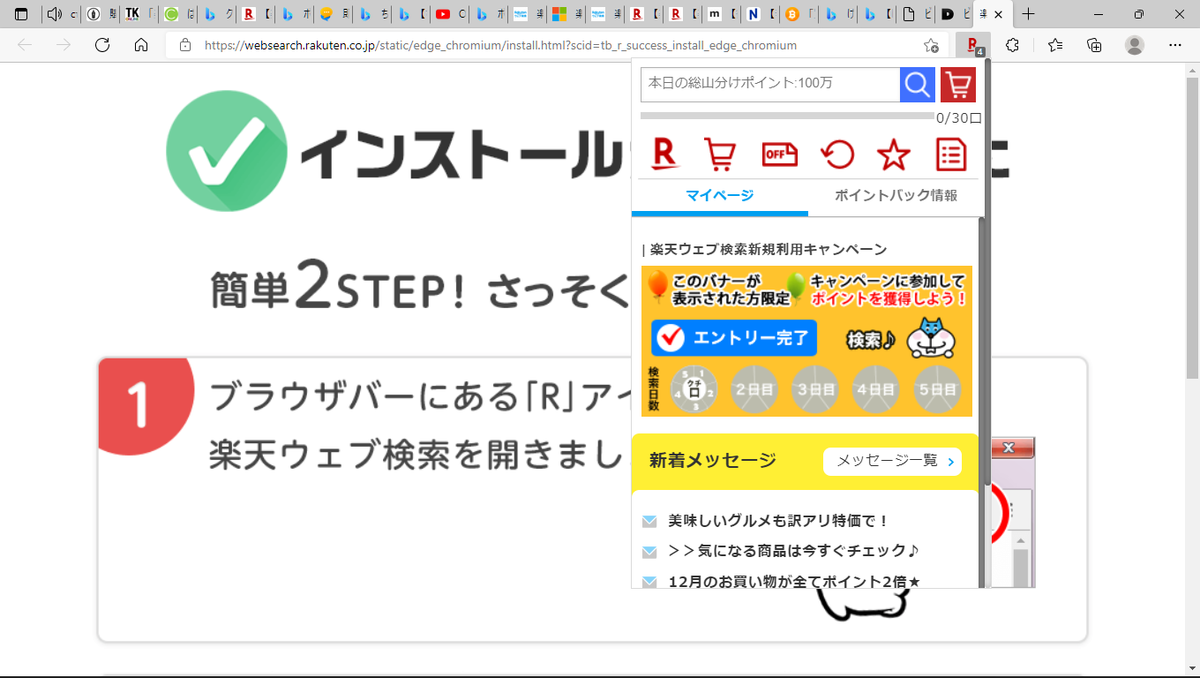Click the campaign banner cat mascot
The width and height of the screenshot is (1200, 678).
(930, 340)
